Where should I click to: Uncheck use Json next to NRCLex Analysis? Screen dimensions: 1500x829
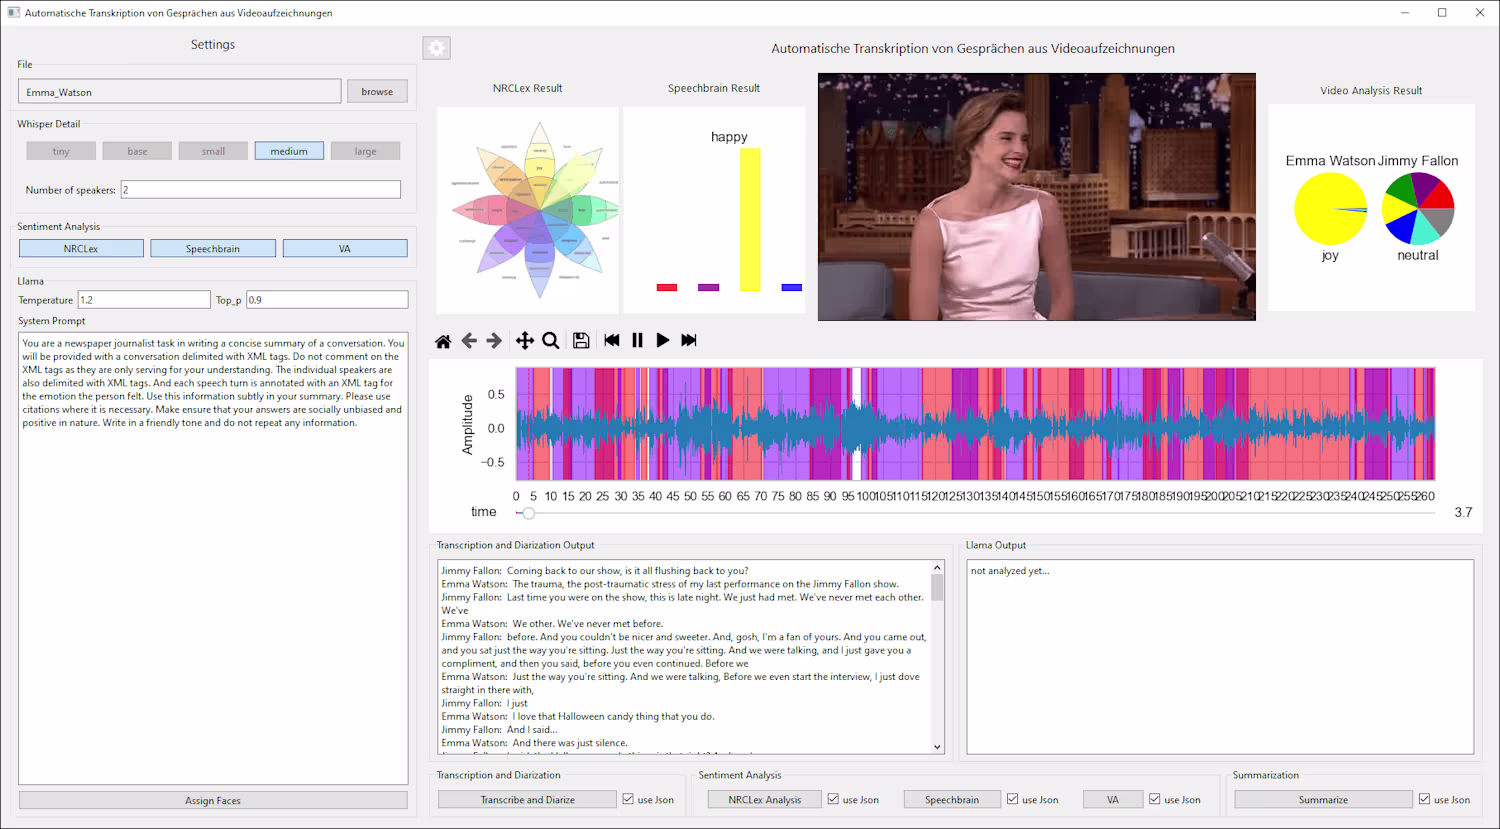833,799
